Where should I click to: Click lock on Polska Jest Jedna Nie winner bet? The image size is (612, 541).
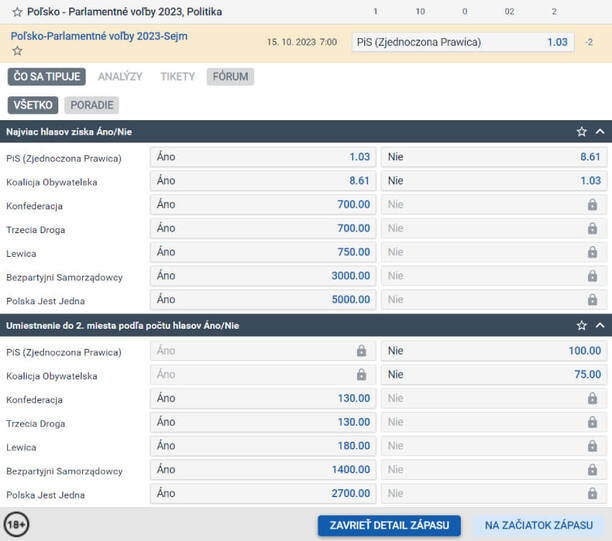pos(592,300)
